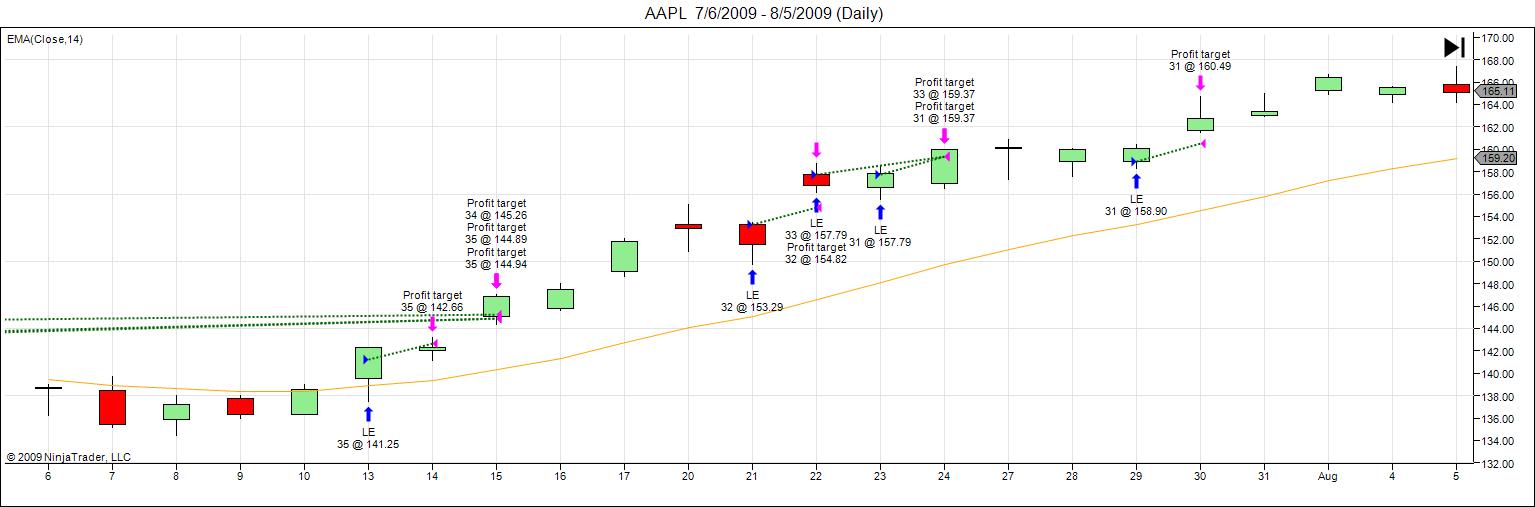The width and height of the screenshot is (1535, 507).
Task: Select the chart title AAPL 7/6/2009 - 8/5/2009
Action: [765, 13]
